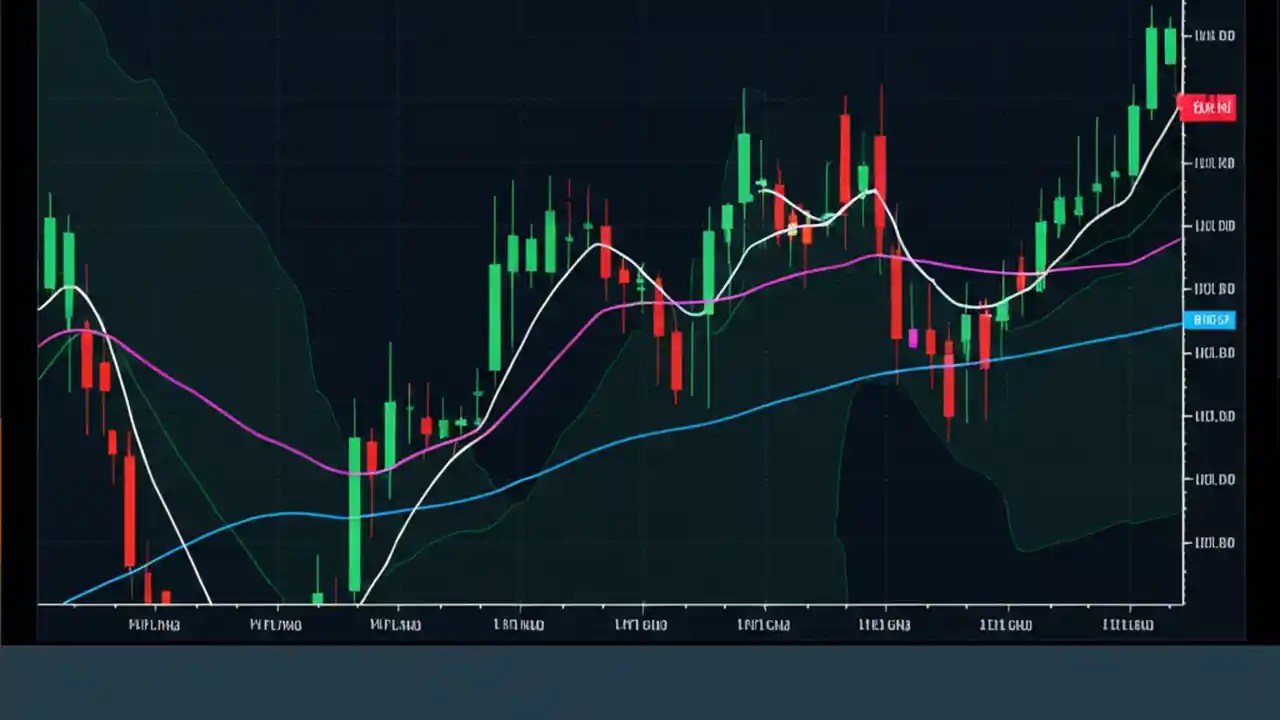The image size is (1280, 720).
Task: Click the blue price tag on right axis
Action: click(x=1210, y=320)
